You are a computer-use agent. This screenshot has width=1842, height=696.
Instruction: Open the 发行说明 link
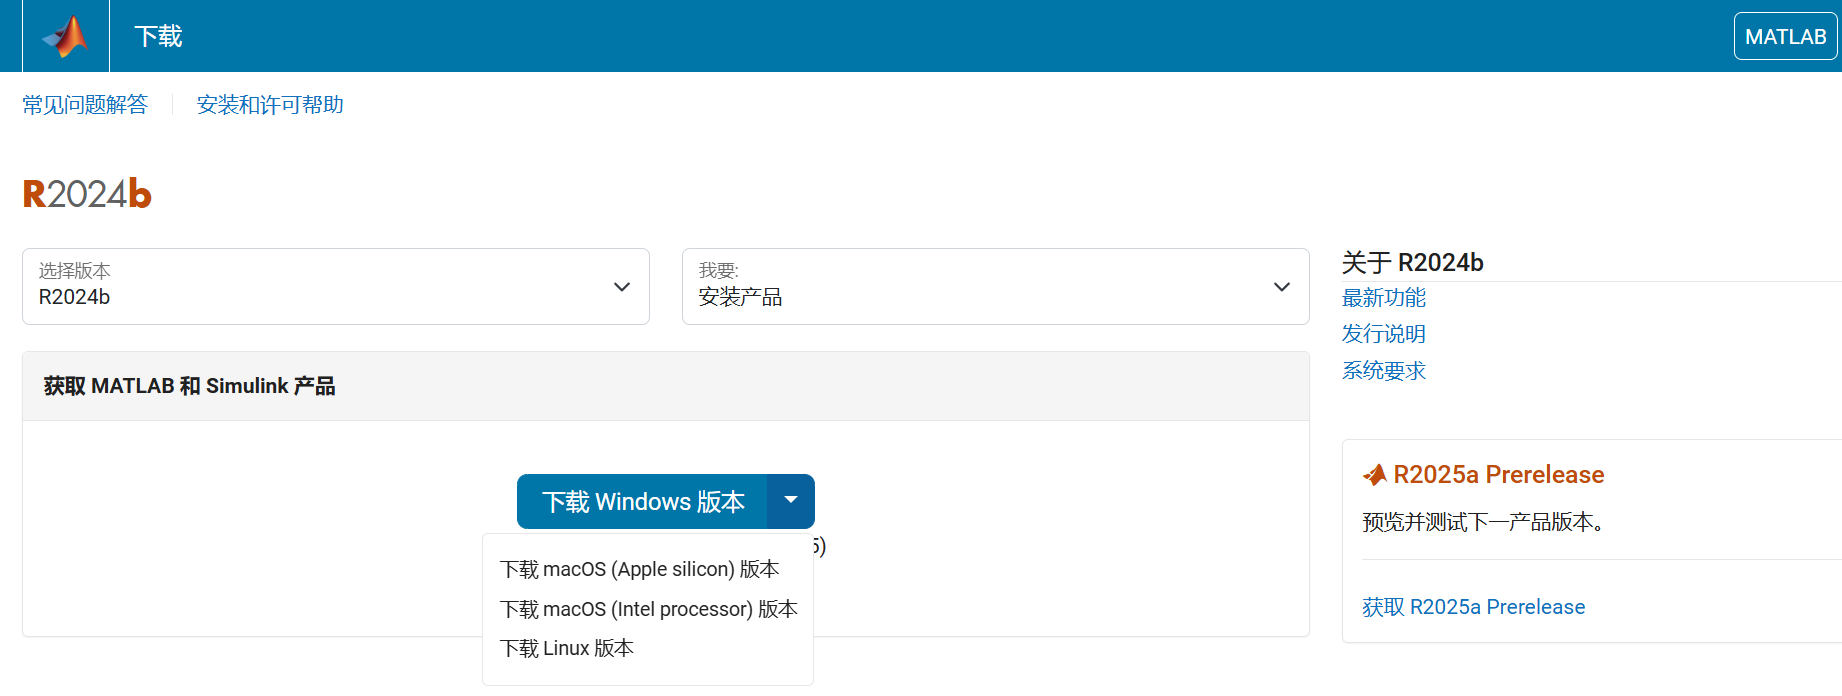pos(1383,334)
